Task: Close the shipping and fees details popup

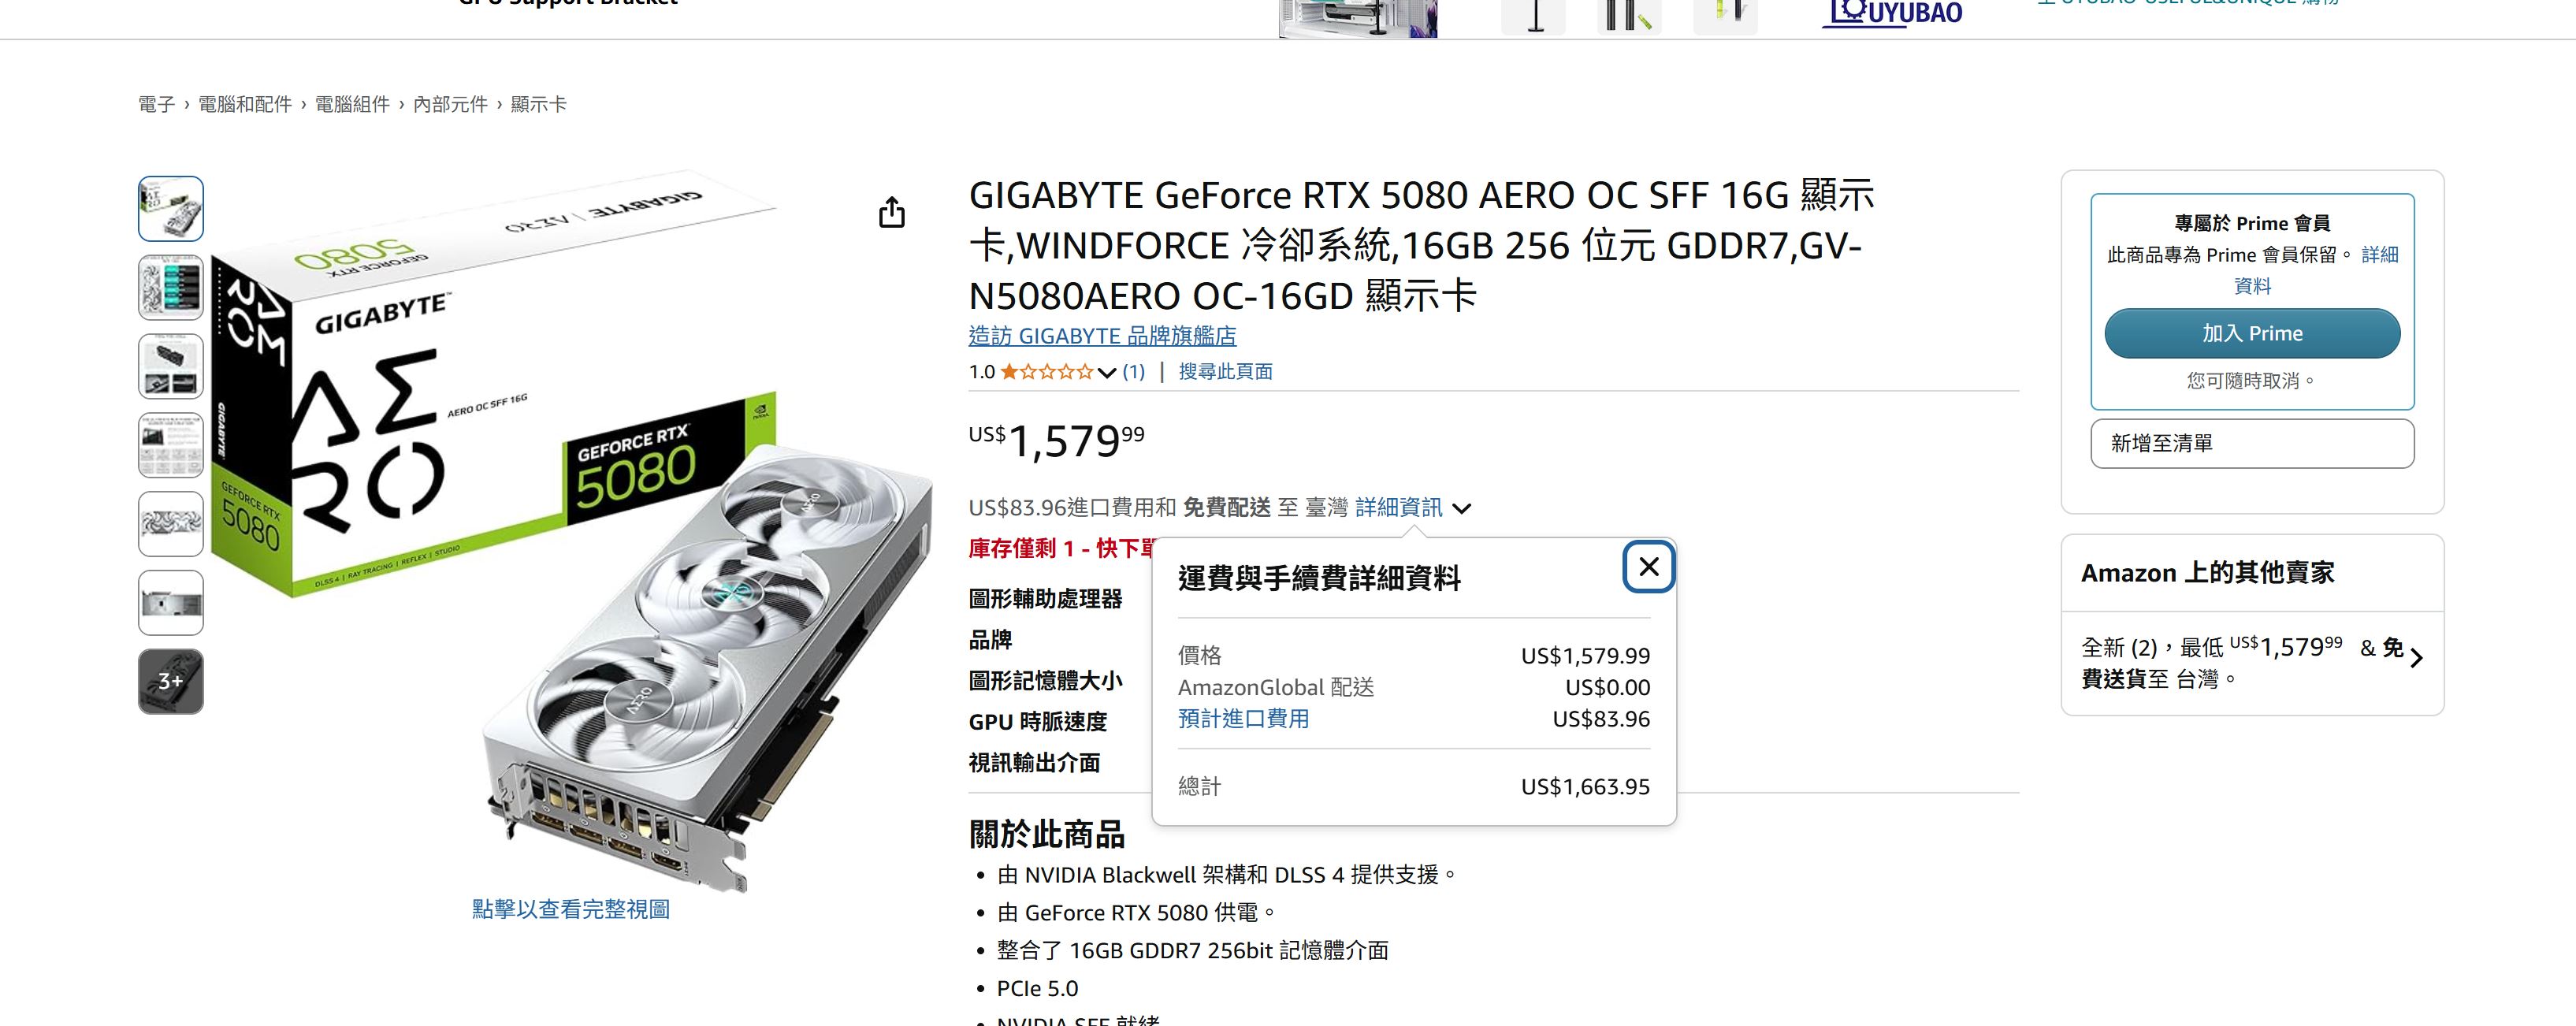Action: (1649, 567)
